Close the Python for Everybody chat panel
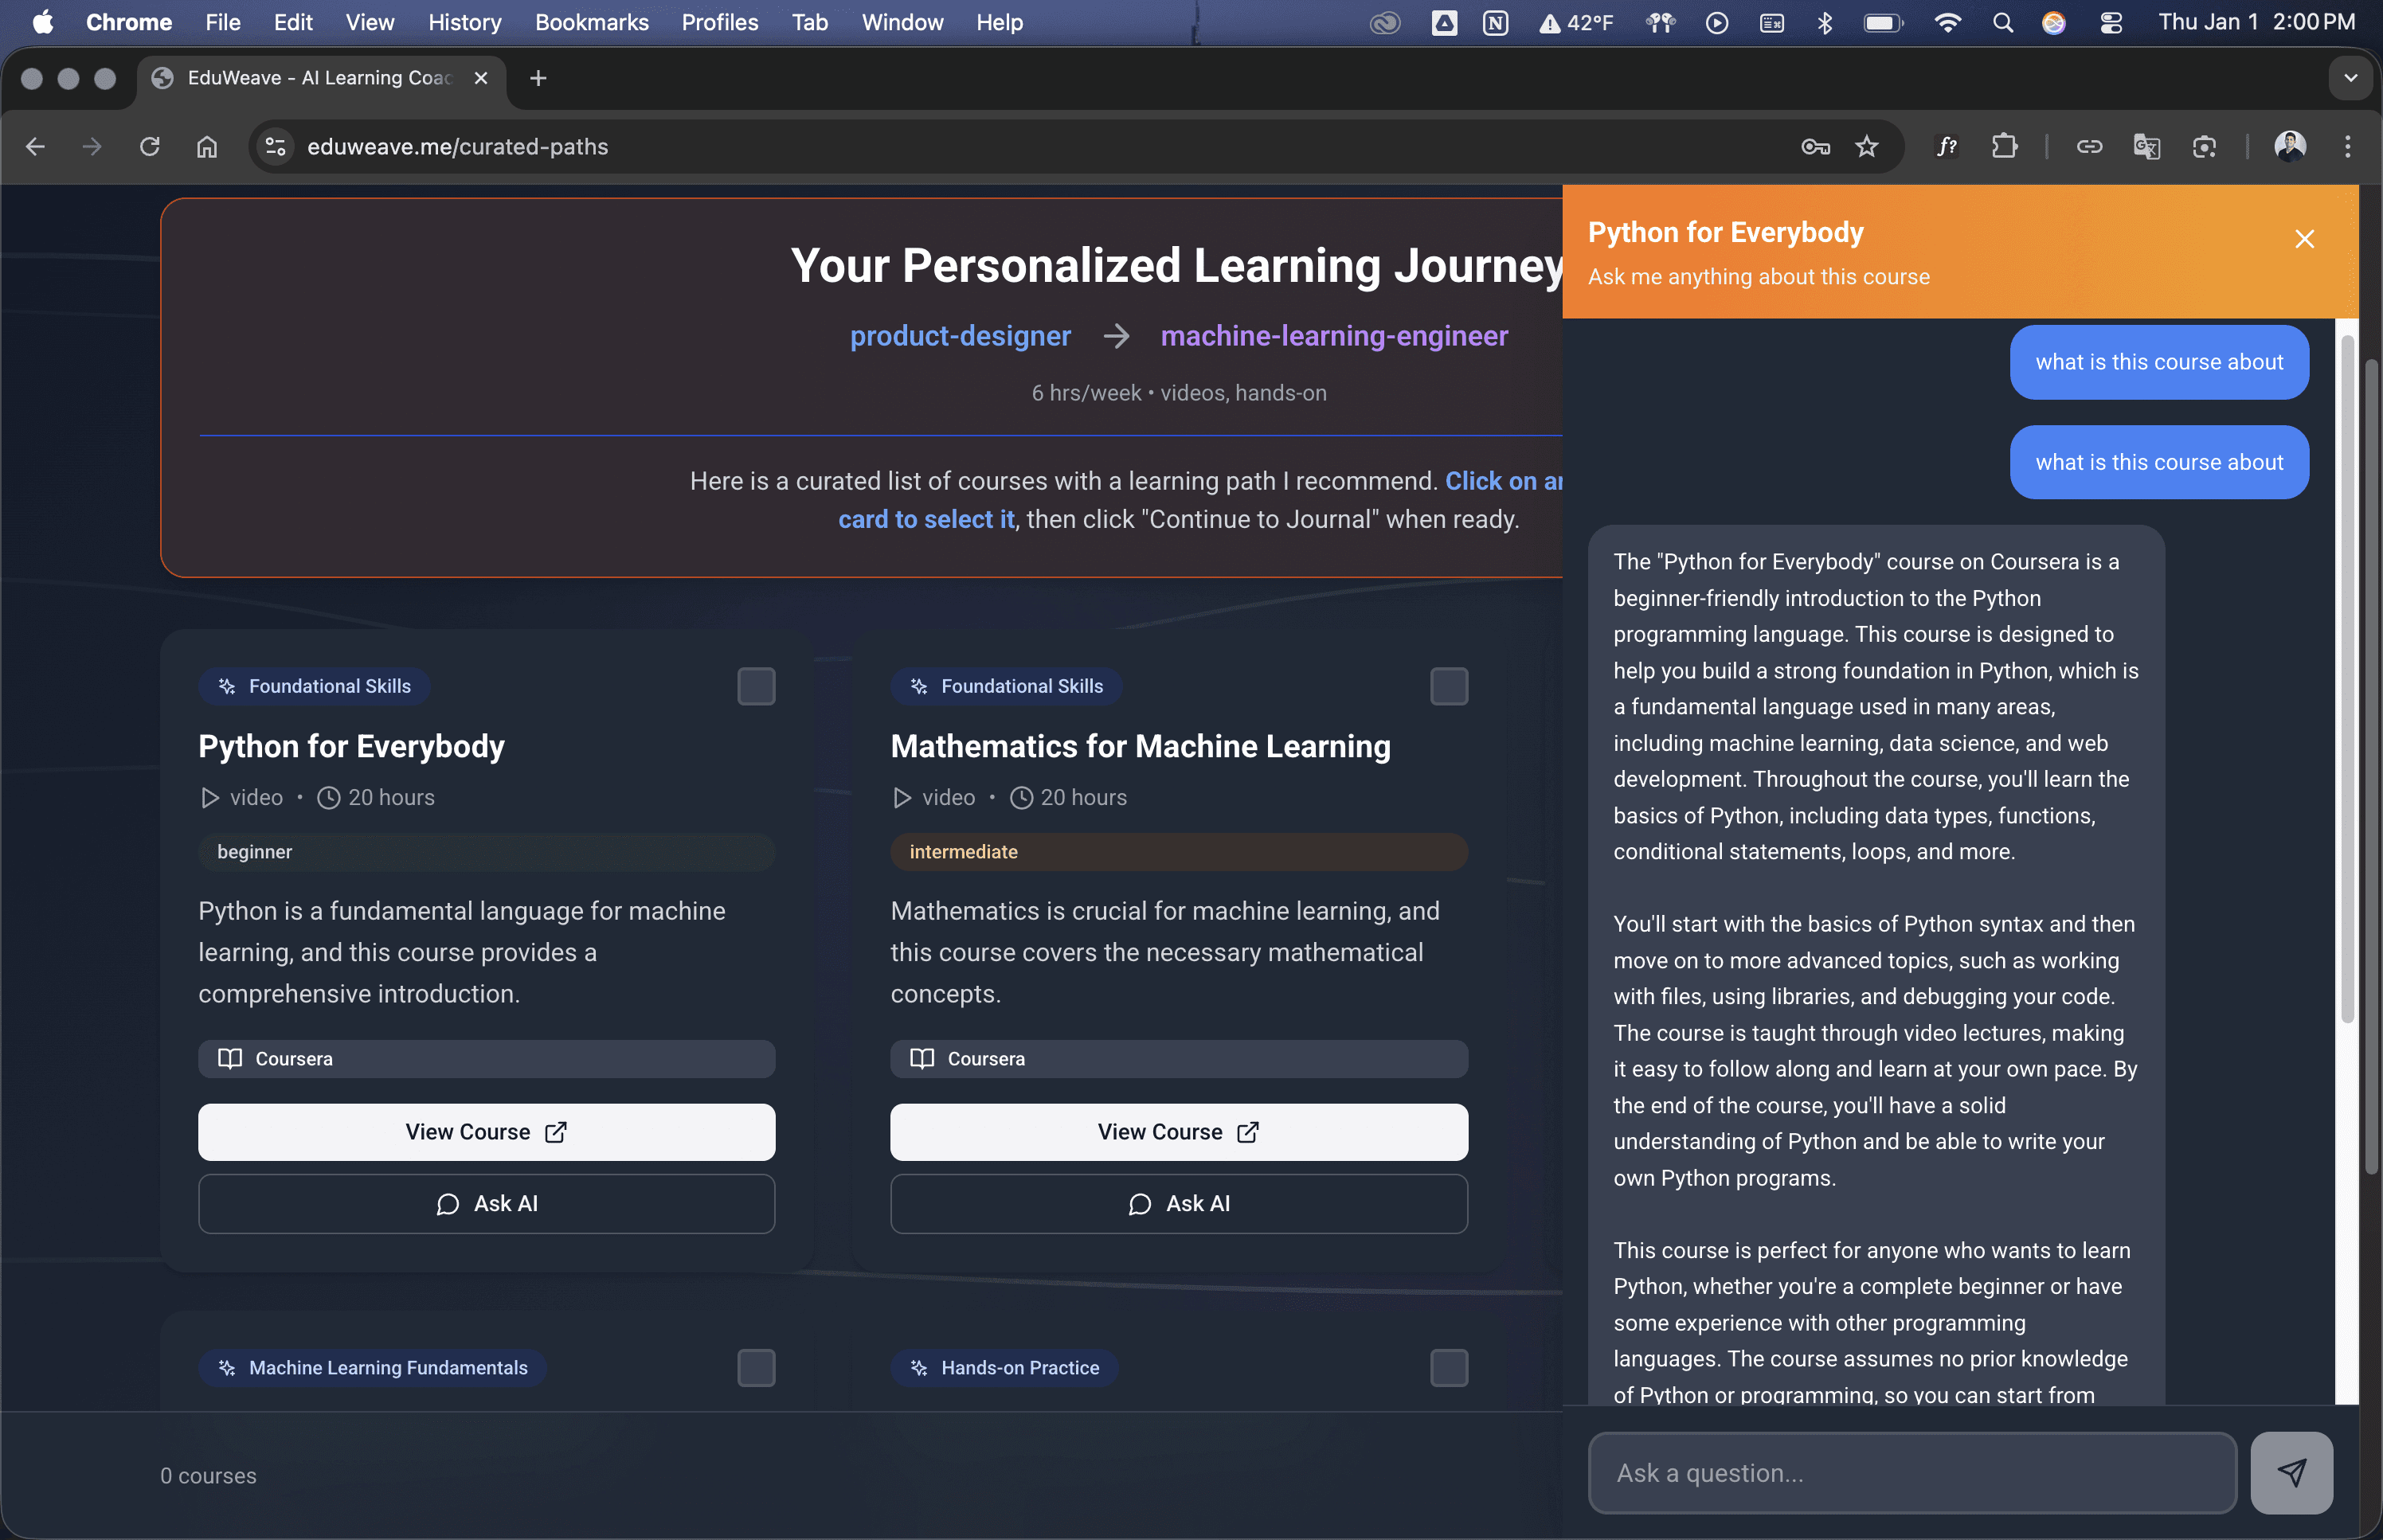This screenshot has height=1540, width=2383. point(2304,239)
